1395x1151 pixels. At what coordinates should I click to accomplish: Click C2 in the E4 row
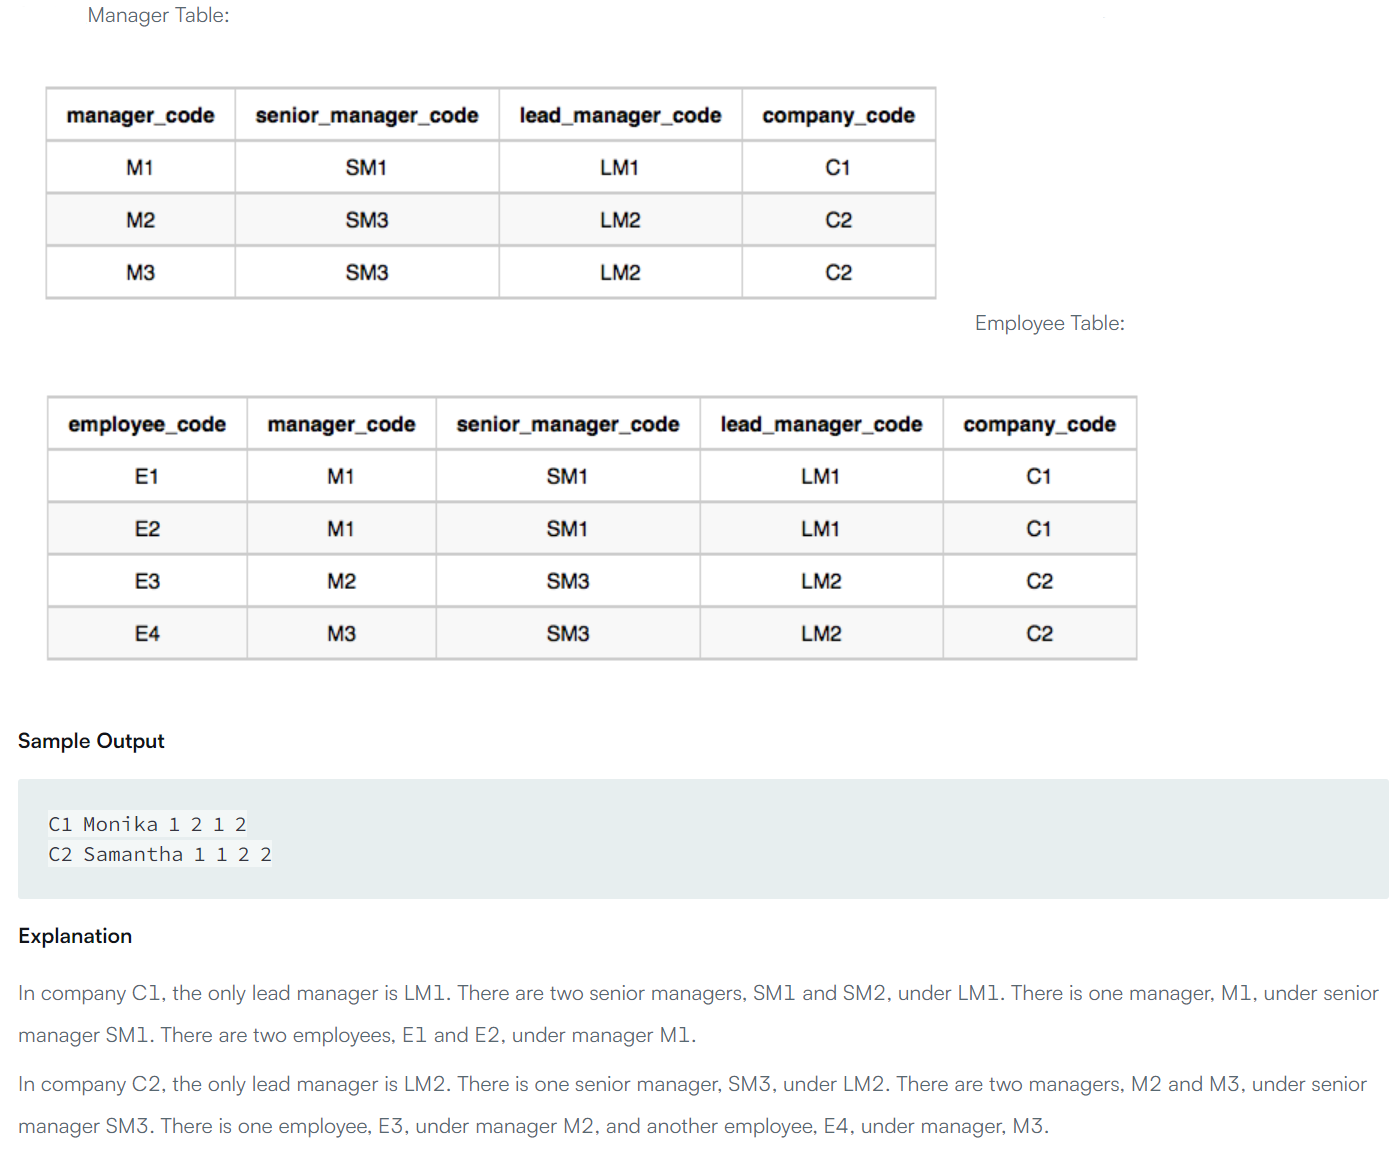coord(1039,633)
